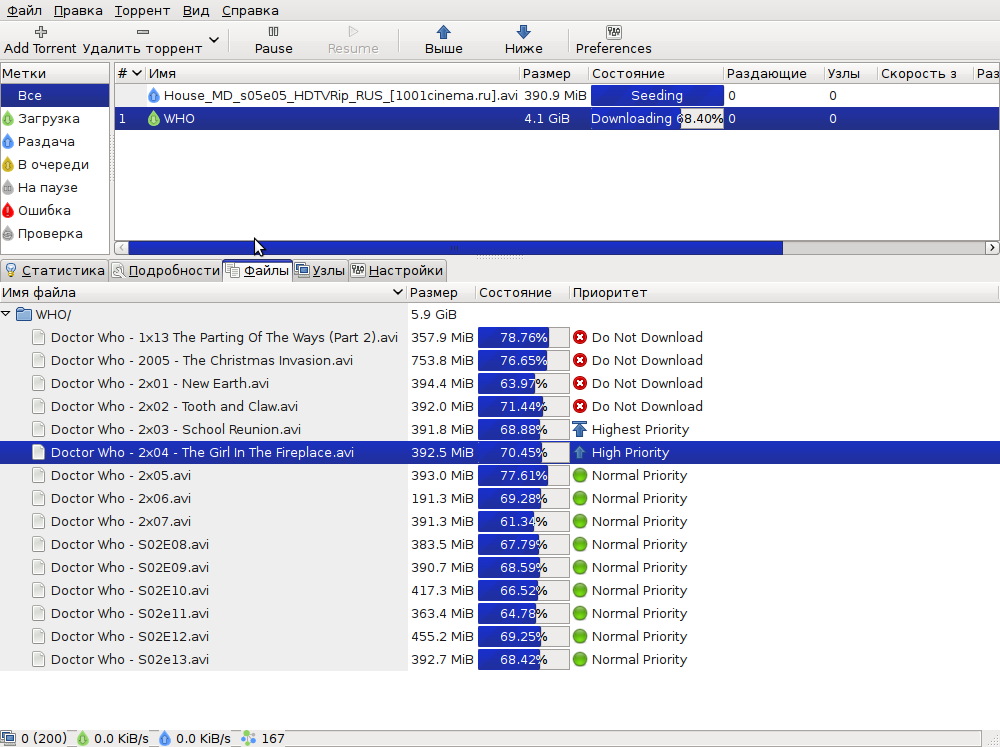Click Do Not Download icon for Christmas Invasion
The width and height of the screenshot is (1000, 747).
tap(580, 360)
